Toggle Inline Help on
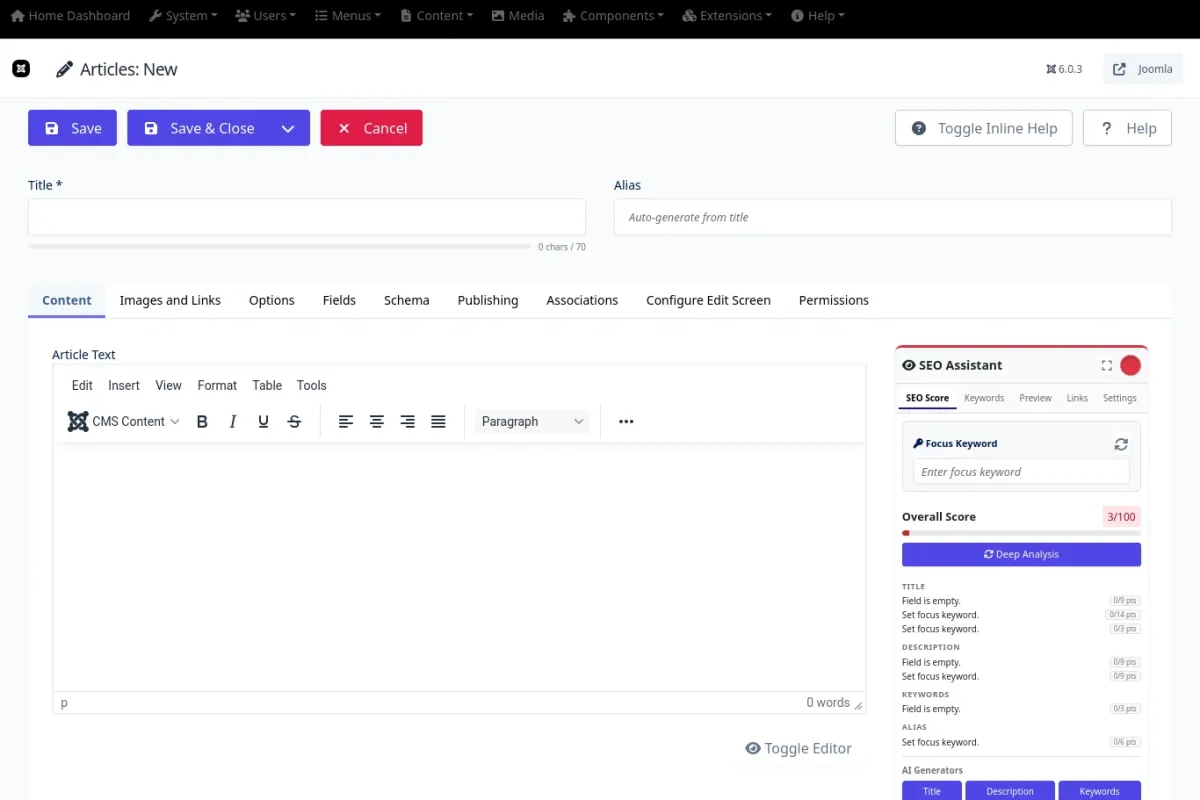1200x800 pixels. point(983,128)
